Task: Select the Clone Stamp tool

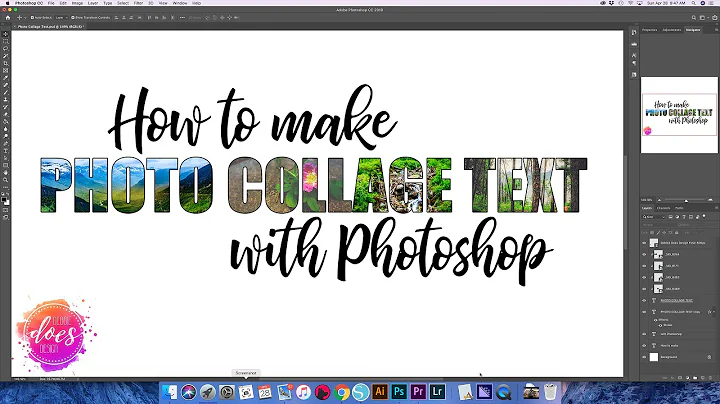Action: 6,99
